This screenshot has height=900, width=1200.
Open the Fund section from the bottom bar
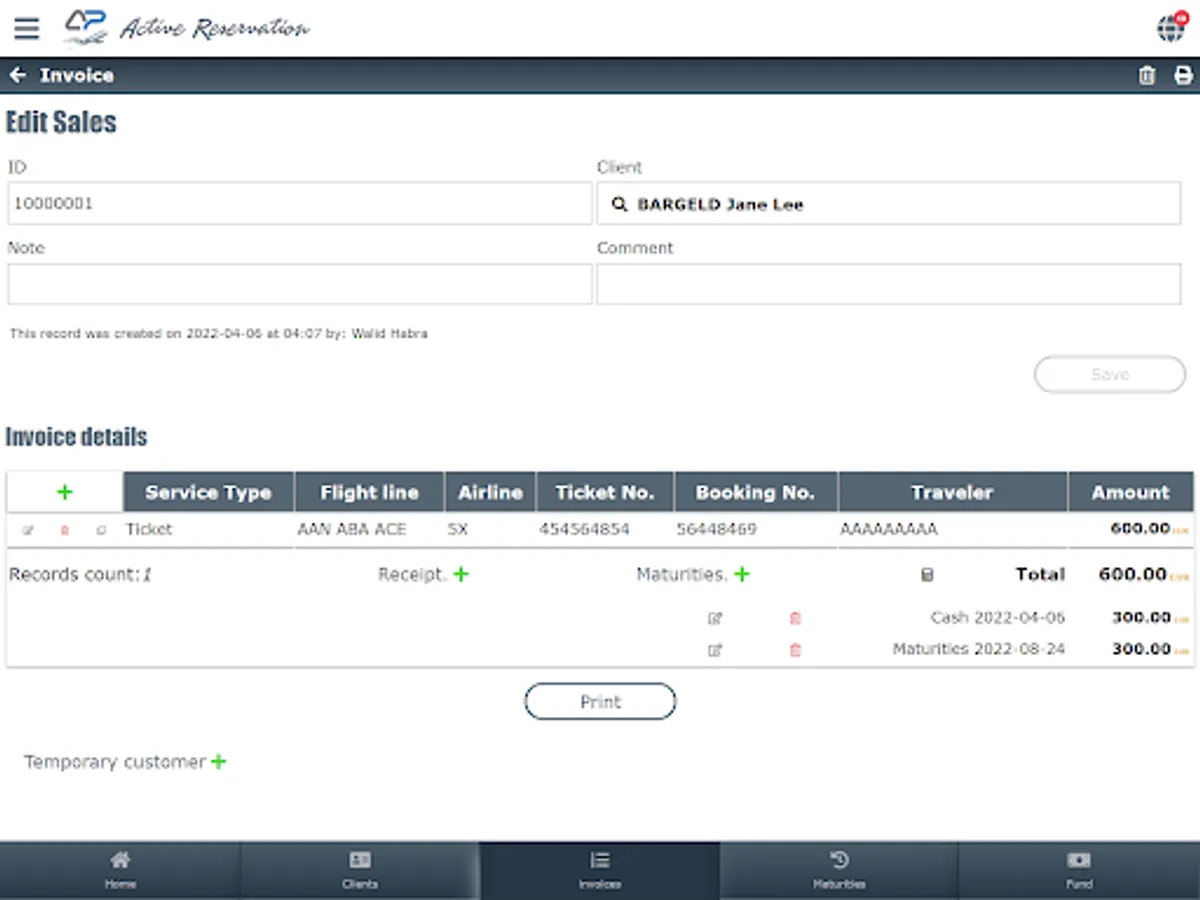[1079, 868]
